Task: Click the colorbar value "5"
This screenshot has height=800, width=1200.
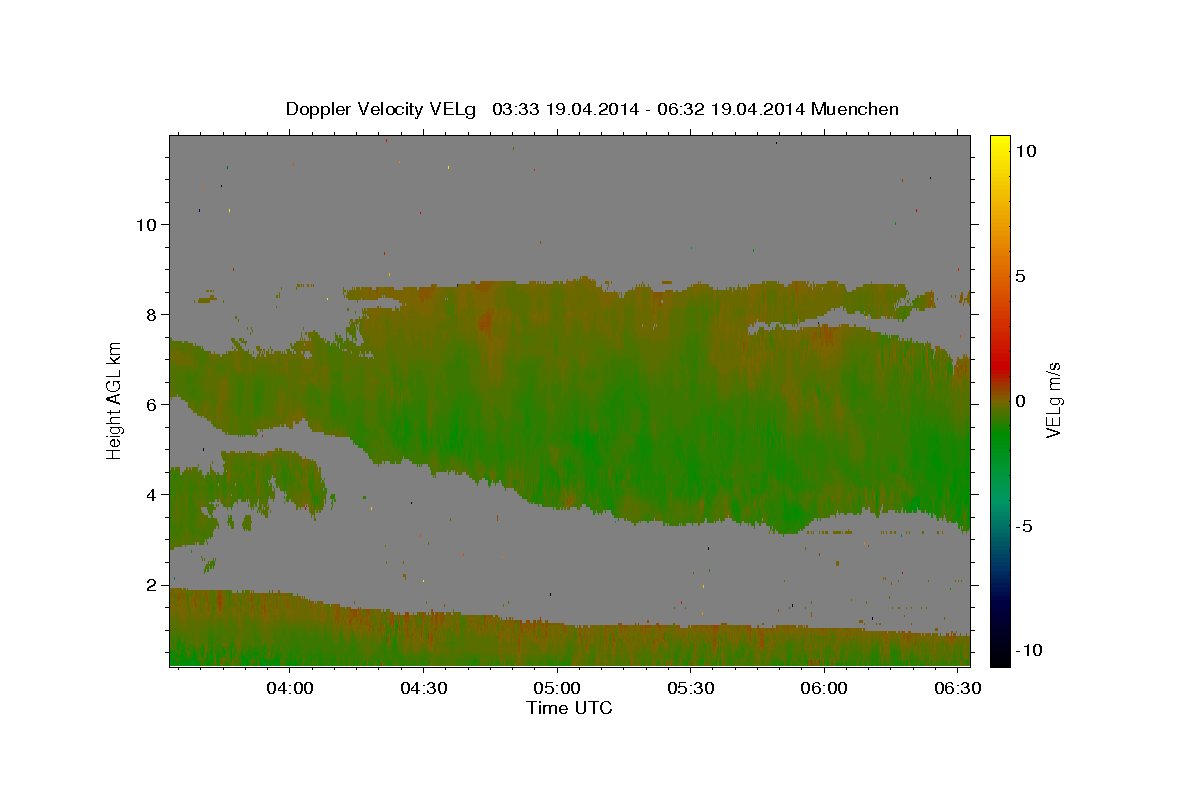Action: tap(1021, 276)
